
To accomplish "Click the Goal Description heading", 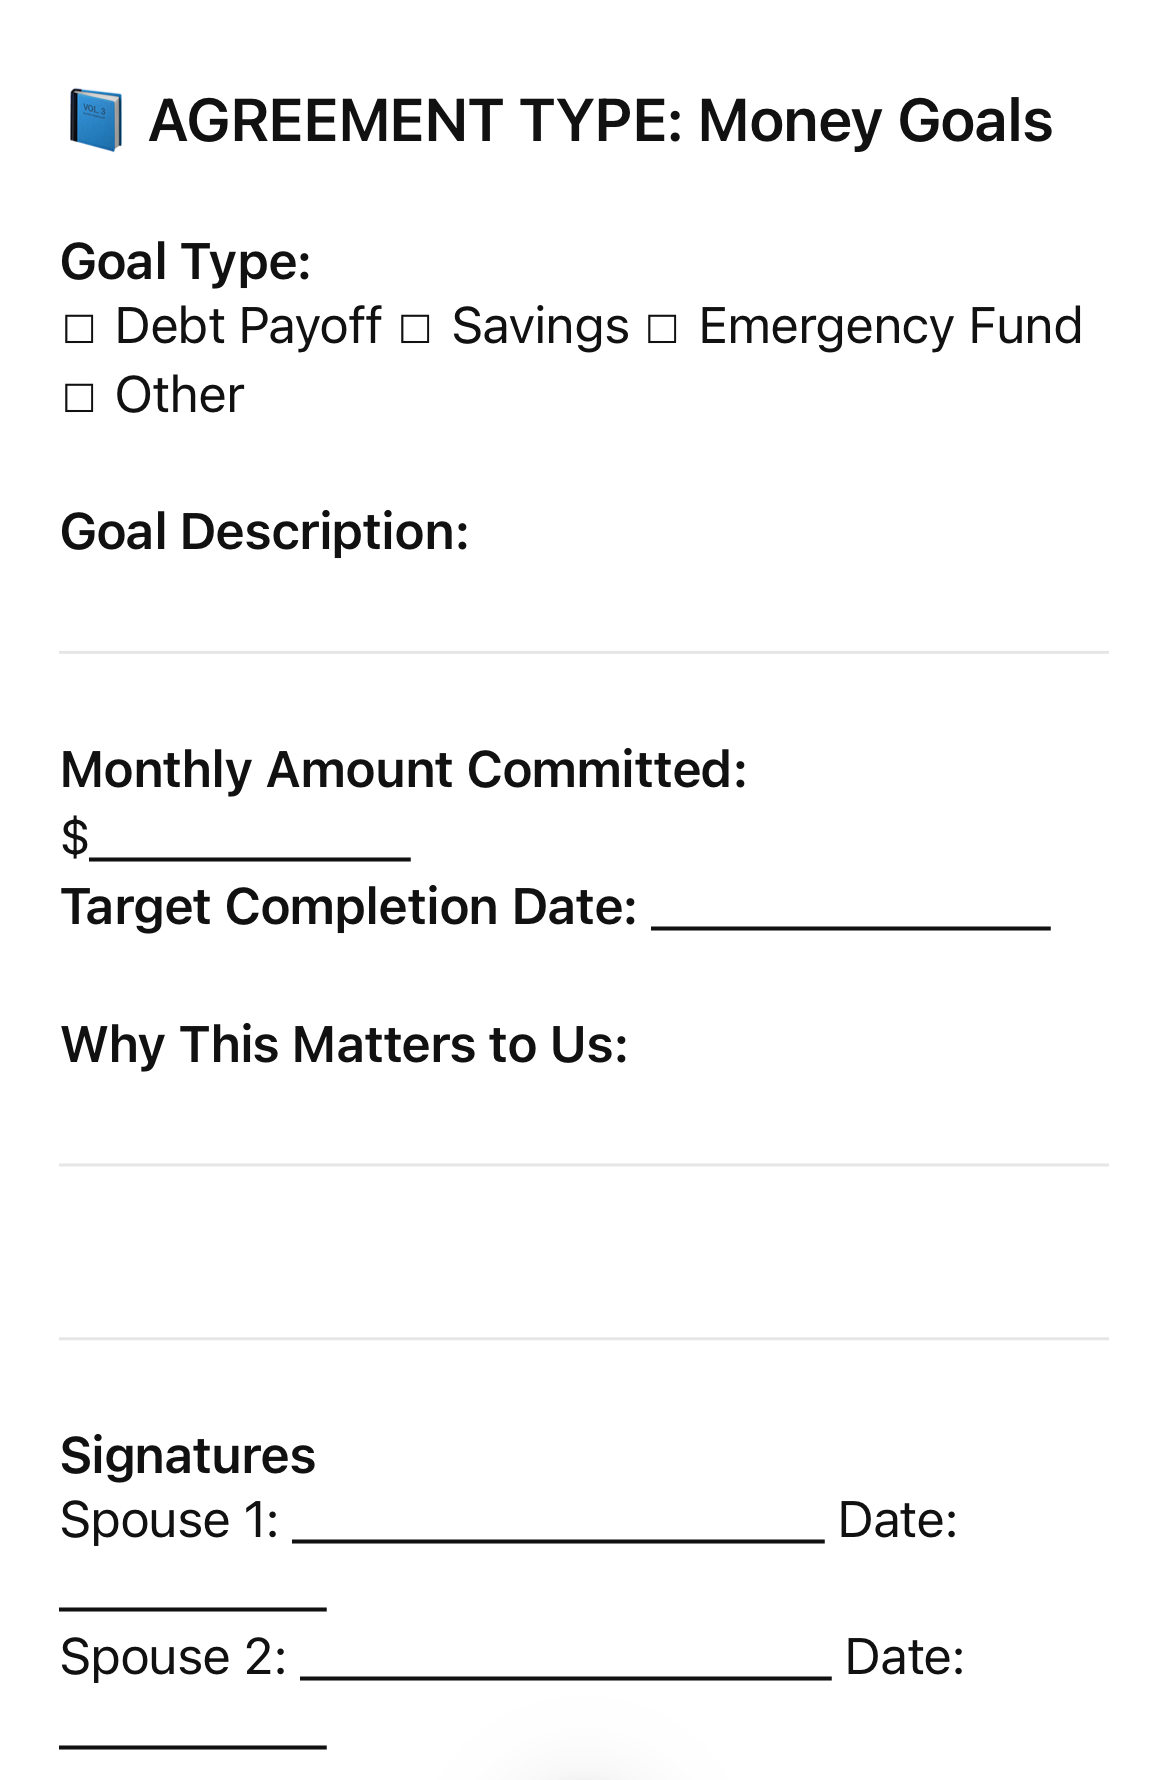I will pyautogui.click(x=265, y=531).
